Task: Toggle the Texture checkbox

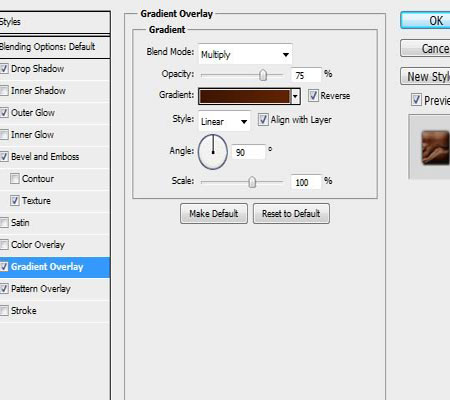Action: tap(15, 201)
